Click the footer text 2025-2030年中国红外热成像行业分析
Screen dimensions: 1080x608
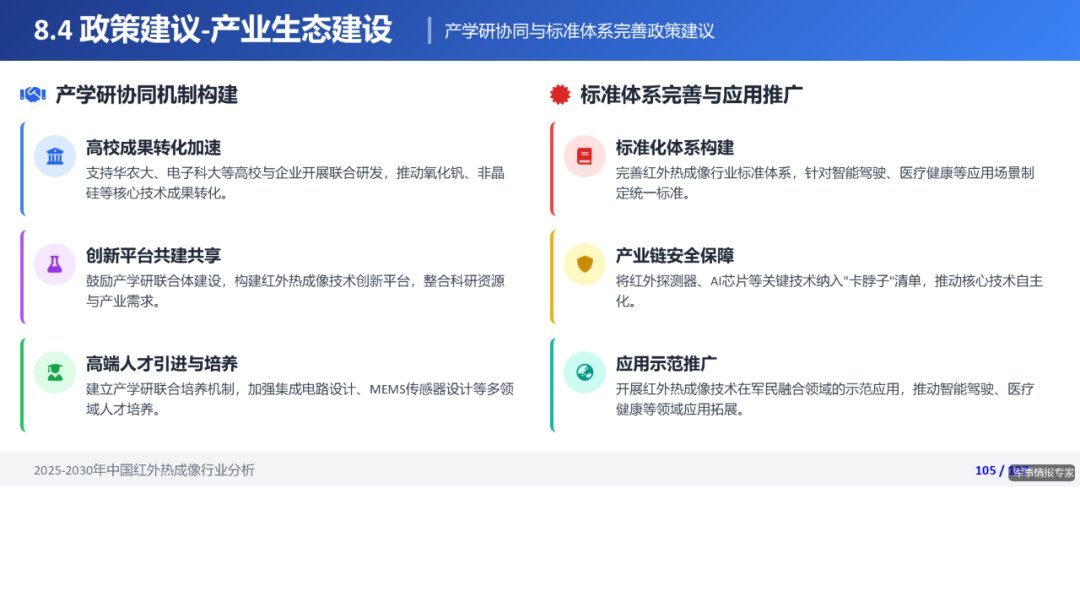pos(144,471)
